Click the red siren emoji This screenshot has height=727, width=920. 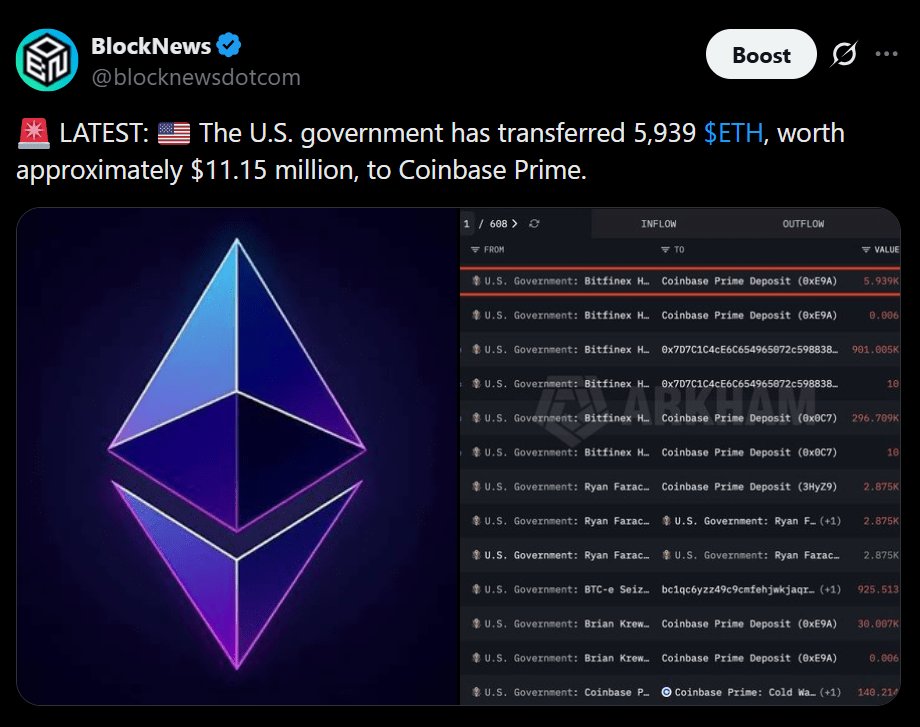pyautogui.click(x=33, y=133)
